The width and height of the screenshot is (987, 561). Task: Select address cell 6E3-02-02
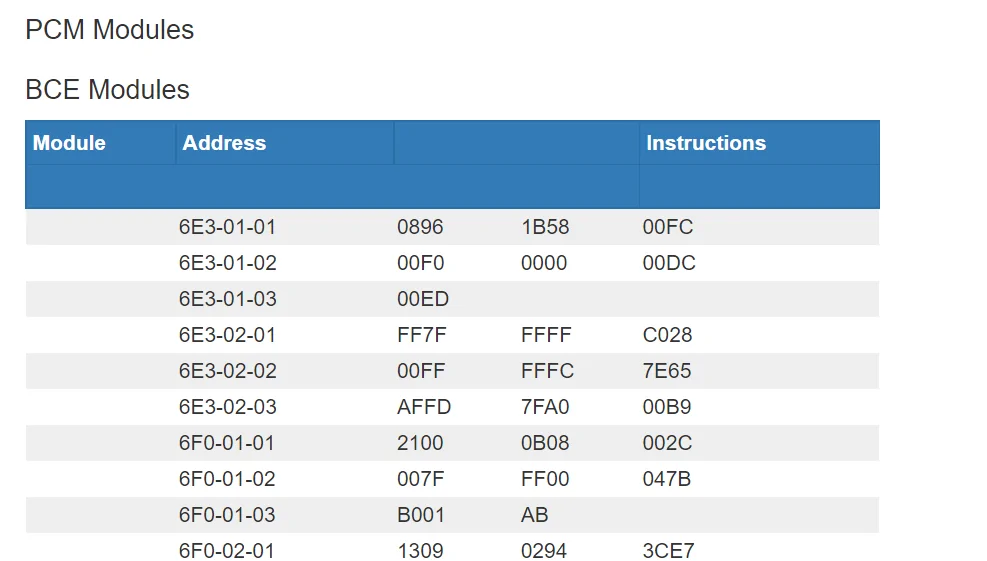(227, 371)
